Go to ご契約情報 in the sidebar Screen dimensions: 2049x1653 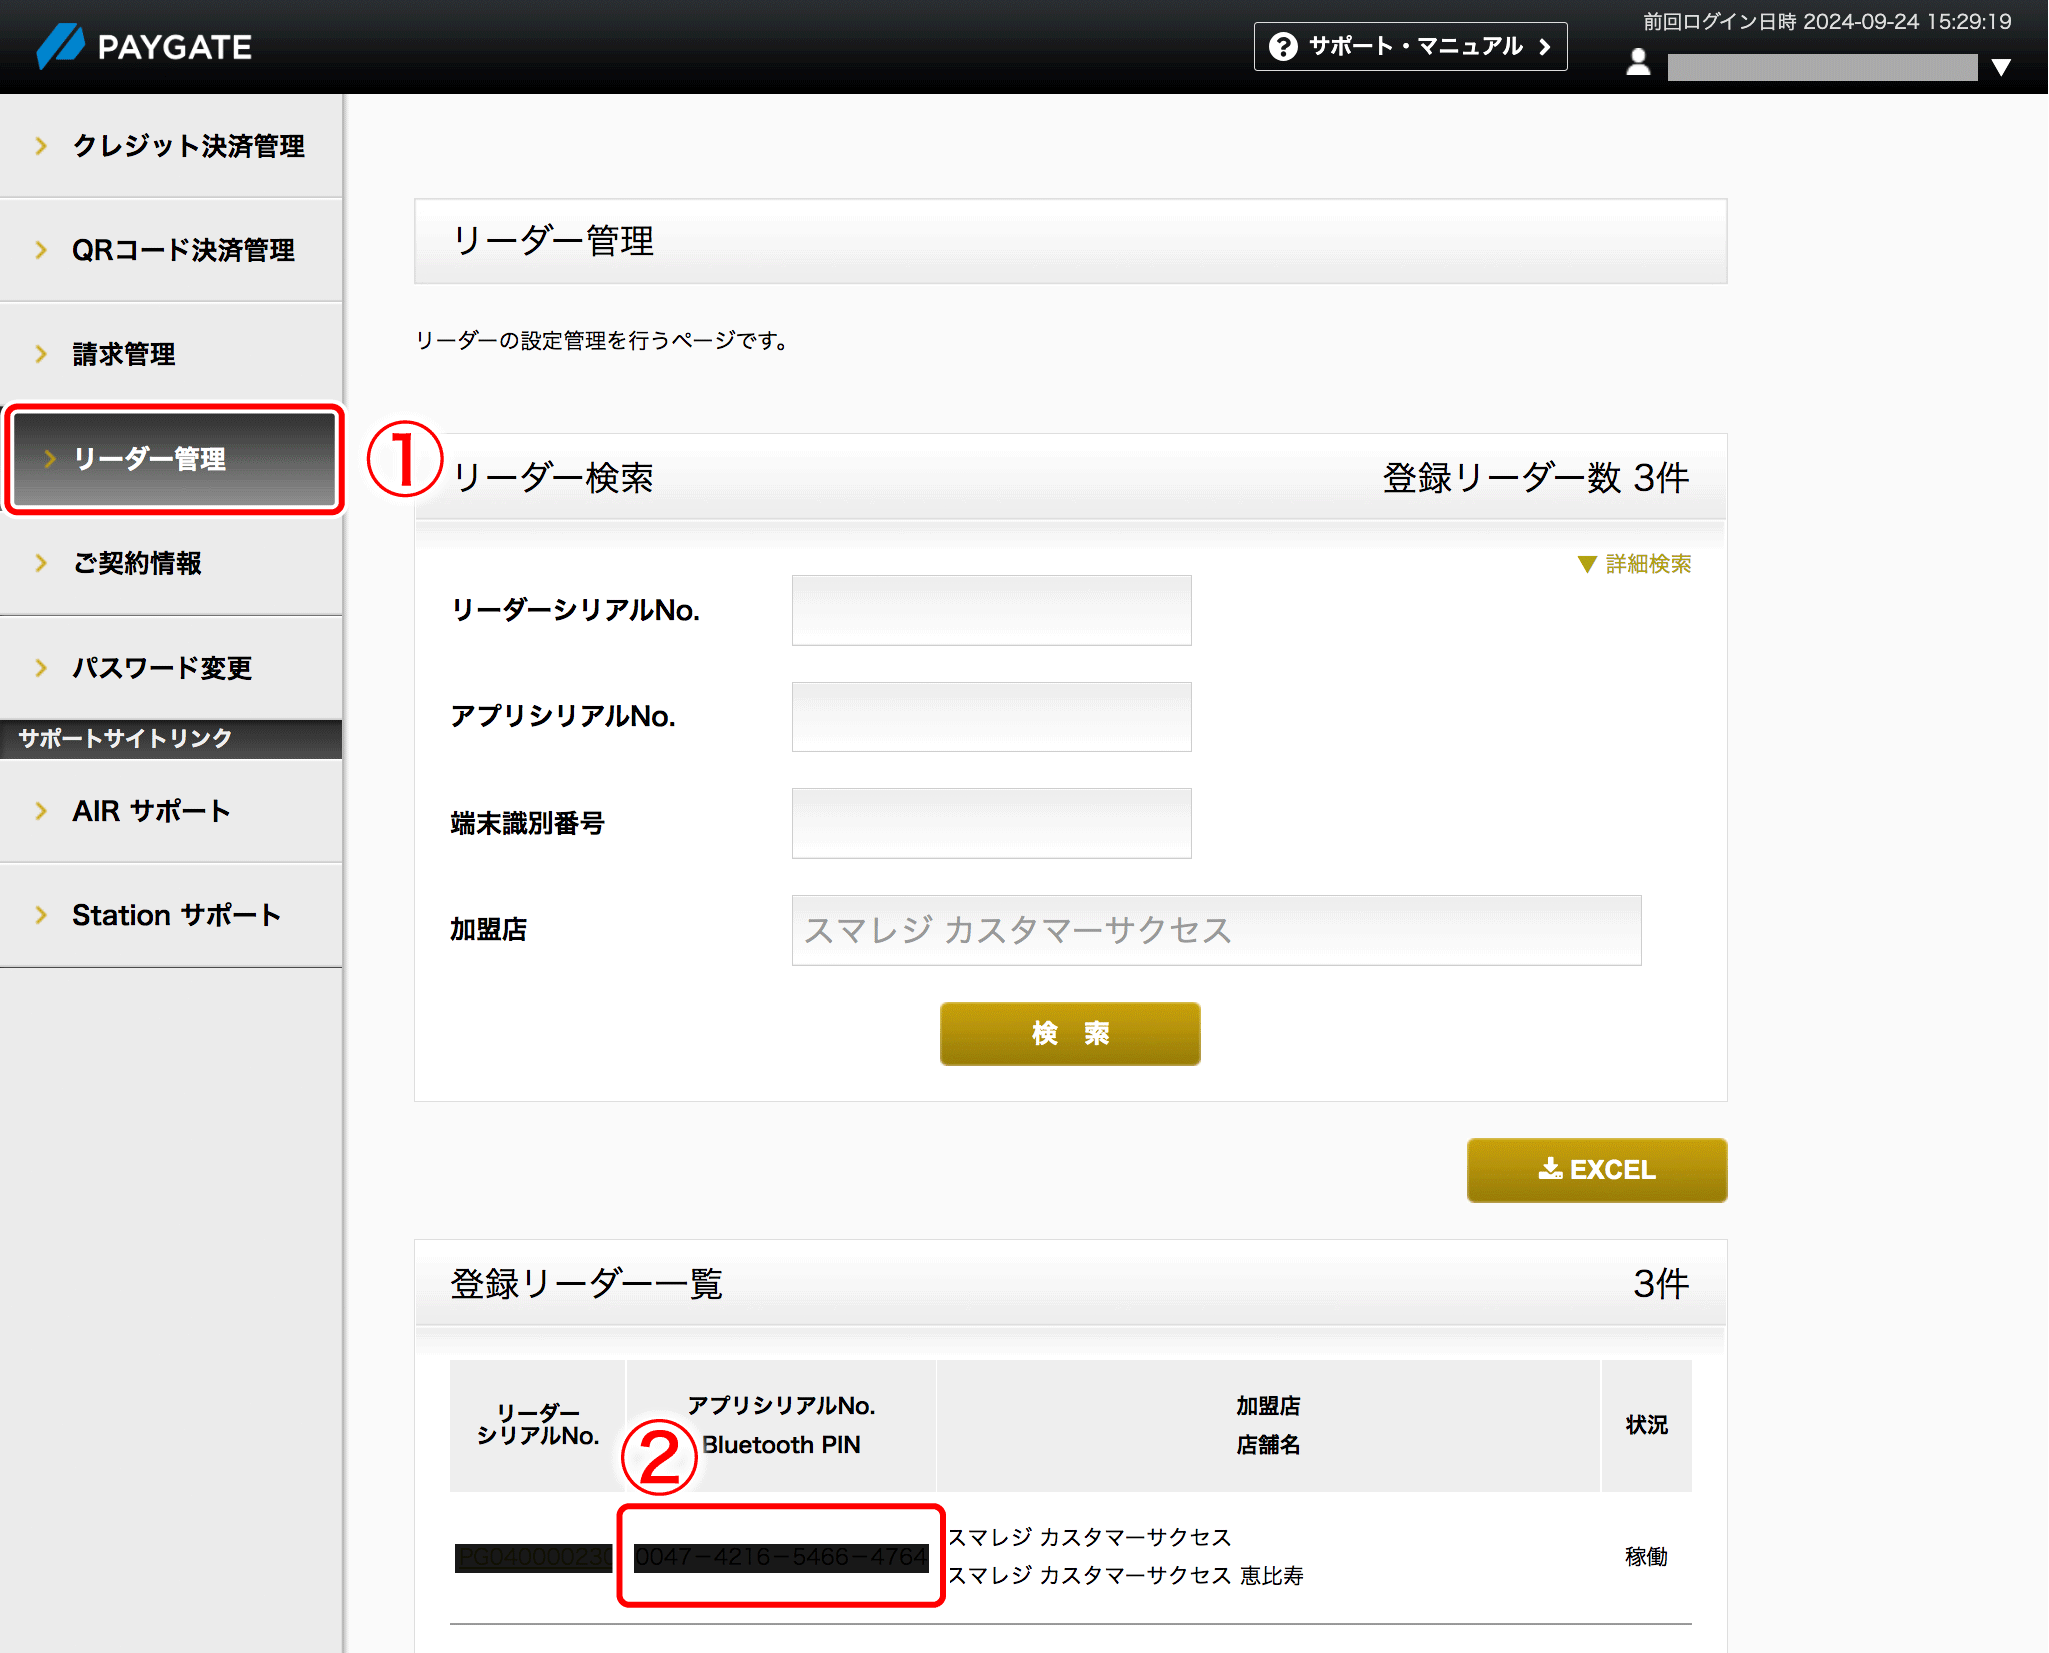(137, 563)
